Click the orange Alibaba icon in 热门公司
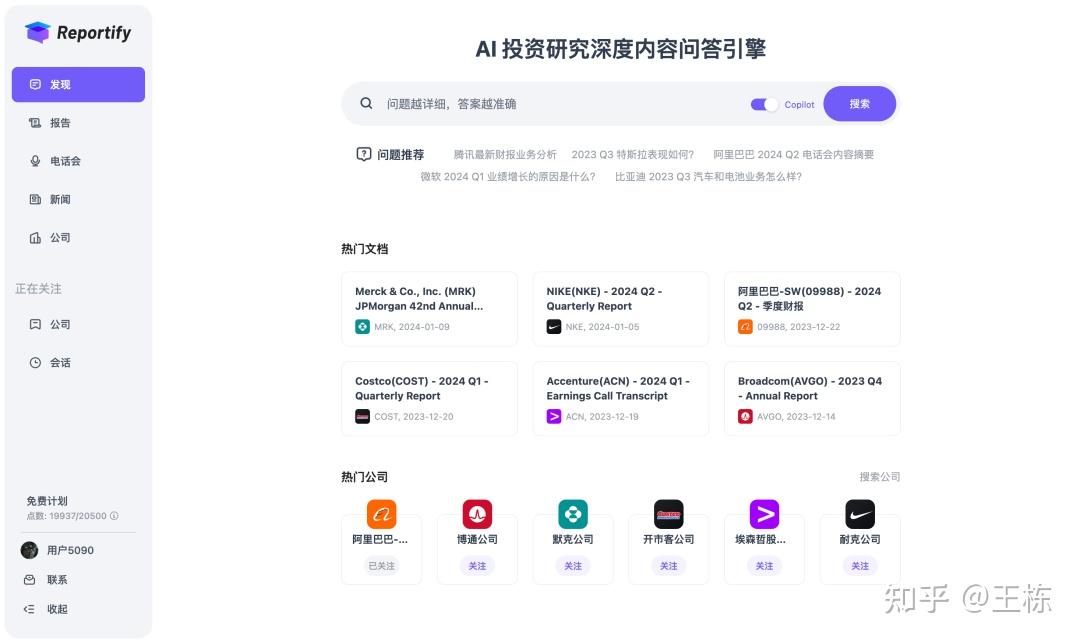This screenshot has width=1080, height=643. (x=381, y=514)
